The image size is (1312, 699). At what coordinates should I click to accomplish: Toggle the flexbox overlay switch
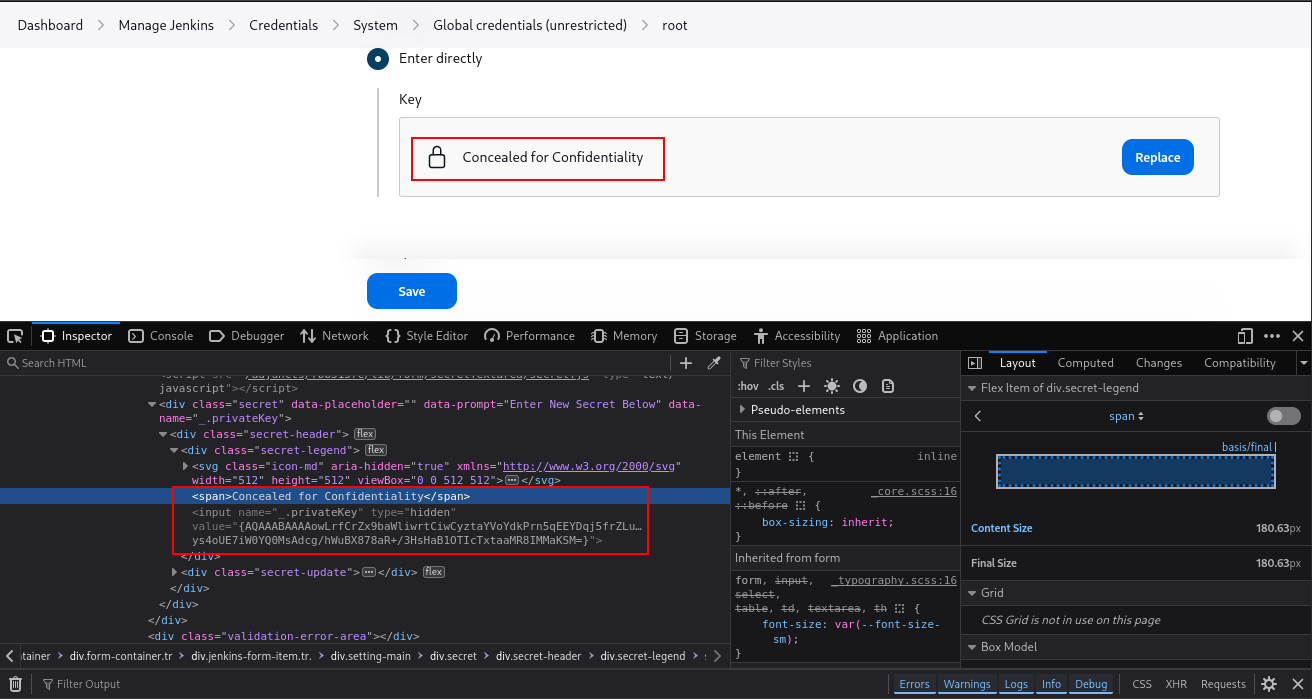pyautogui.click(x=1284, y=416)
